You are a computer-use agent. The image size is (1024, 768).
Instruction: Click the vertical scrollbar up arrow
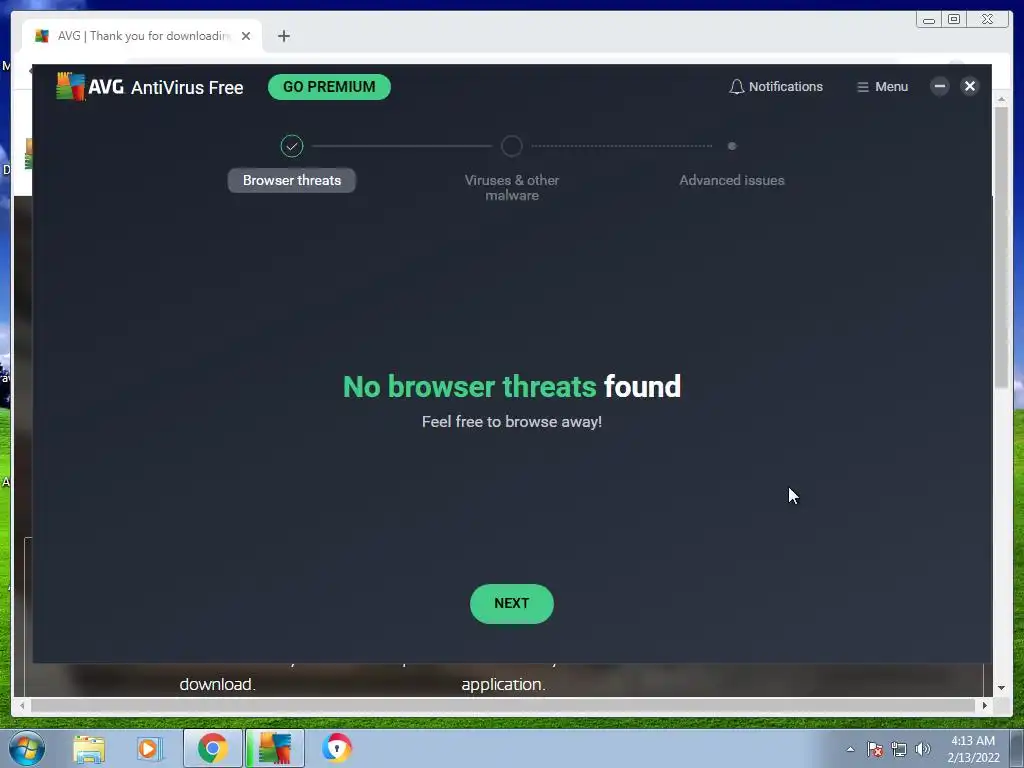(1002, 99)
